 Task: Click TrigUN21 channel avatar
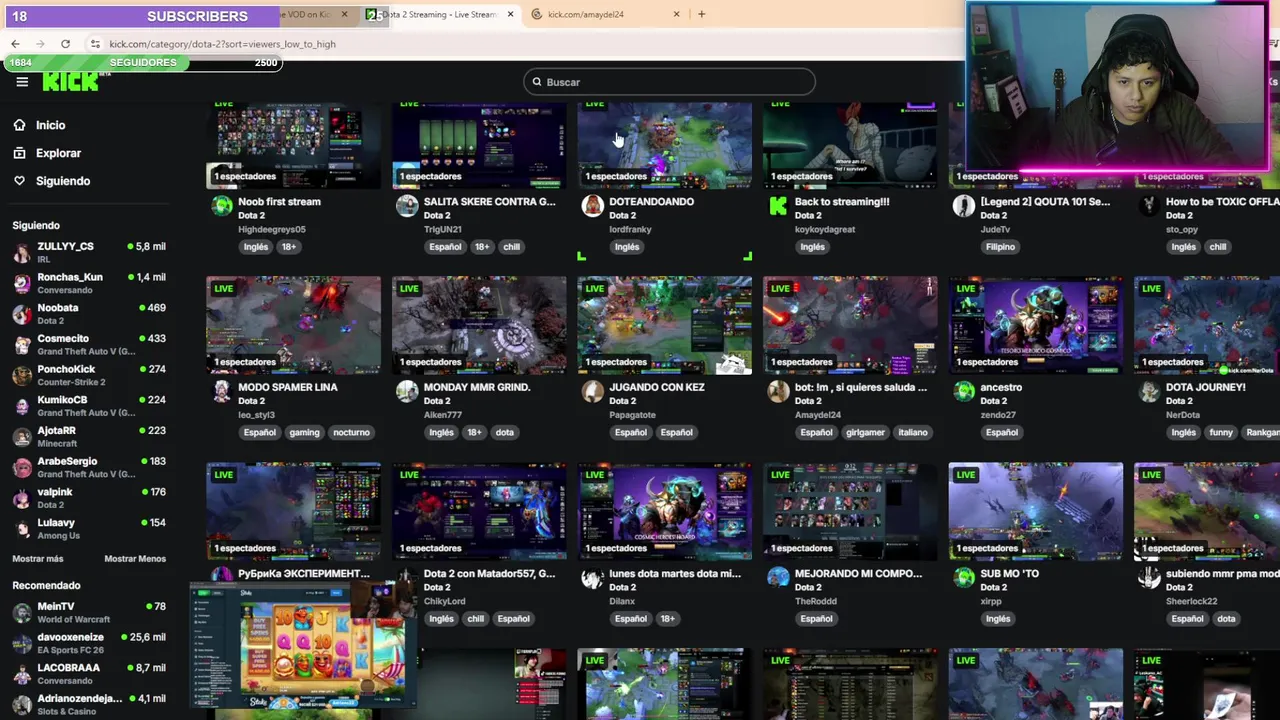click(407, 206)
